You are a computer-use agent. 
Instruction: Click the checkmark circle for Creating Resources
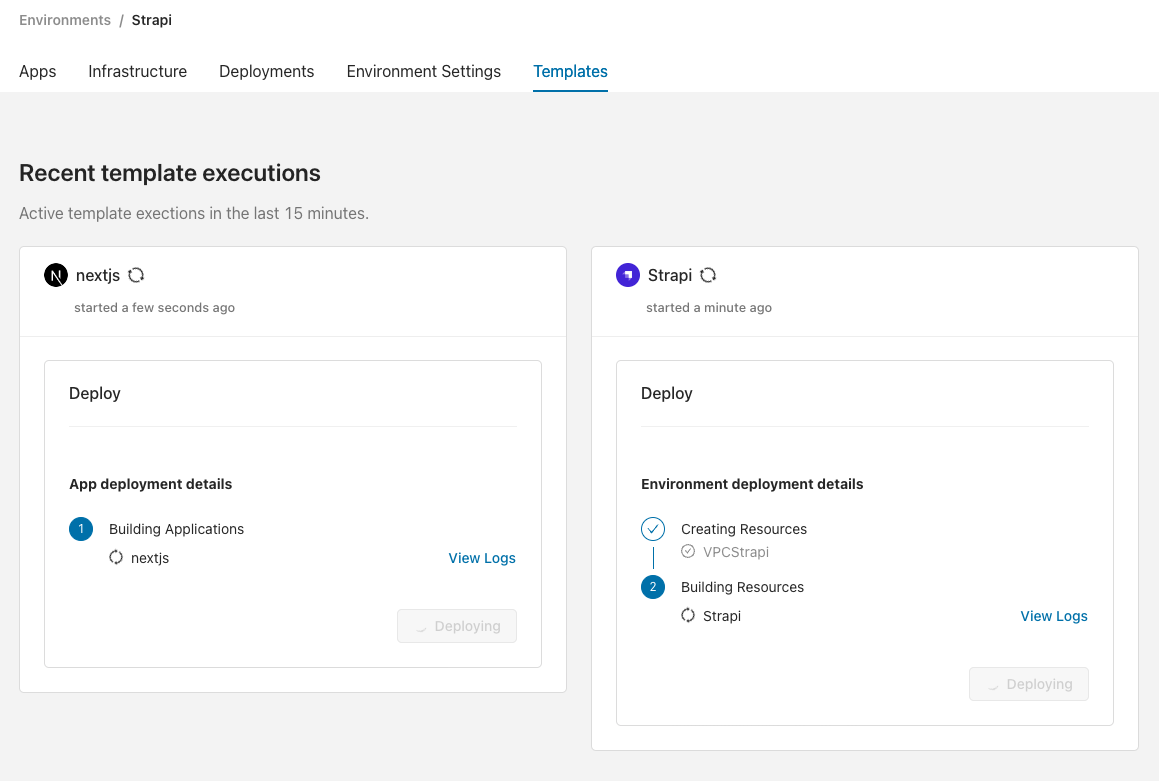tap(653, 529)
